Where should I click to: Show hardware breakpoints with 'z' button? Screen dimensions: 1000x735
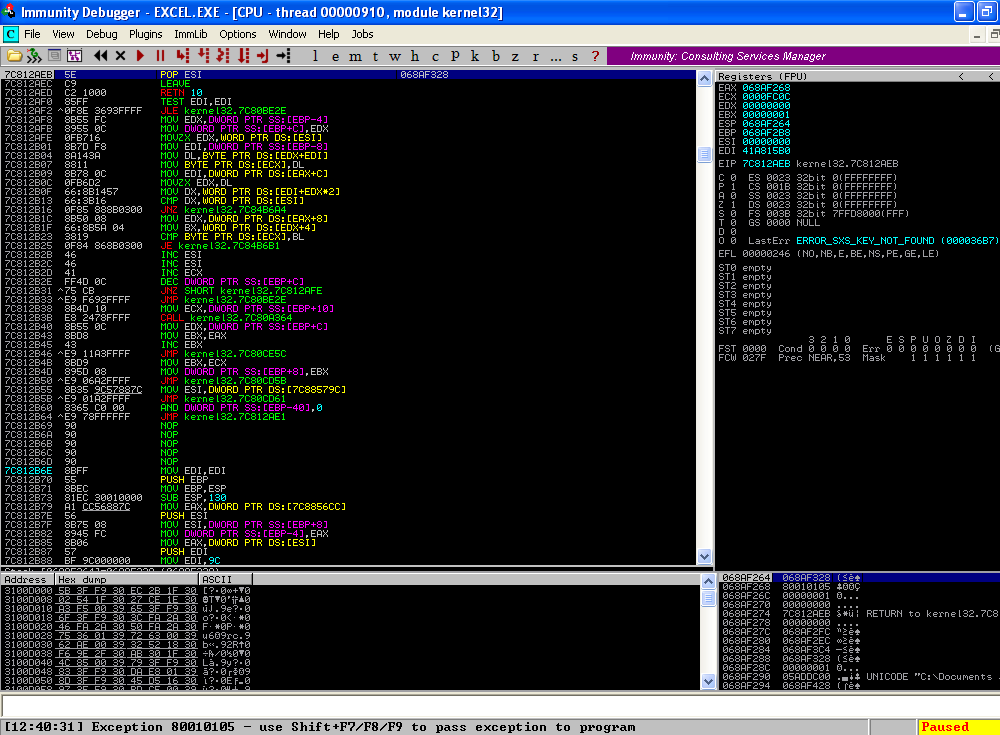pyautogui.click(x=515, y=56)
